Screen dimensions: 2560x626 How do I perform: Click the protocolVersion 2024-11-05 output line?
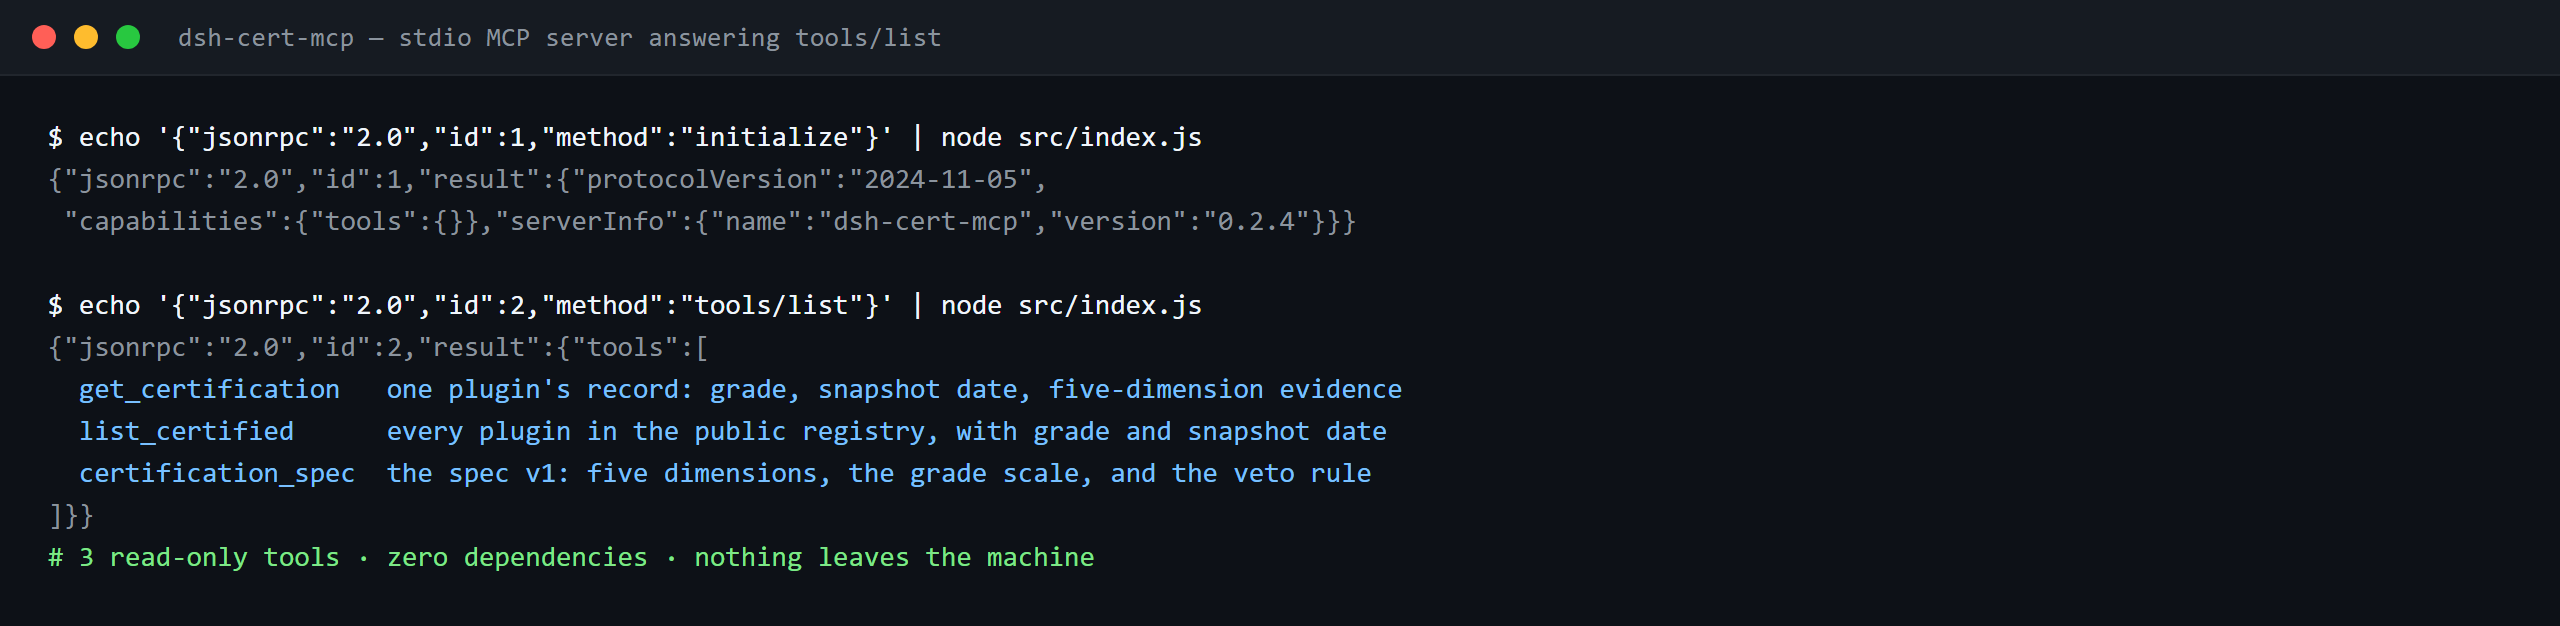[547, 179]
